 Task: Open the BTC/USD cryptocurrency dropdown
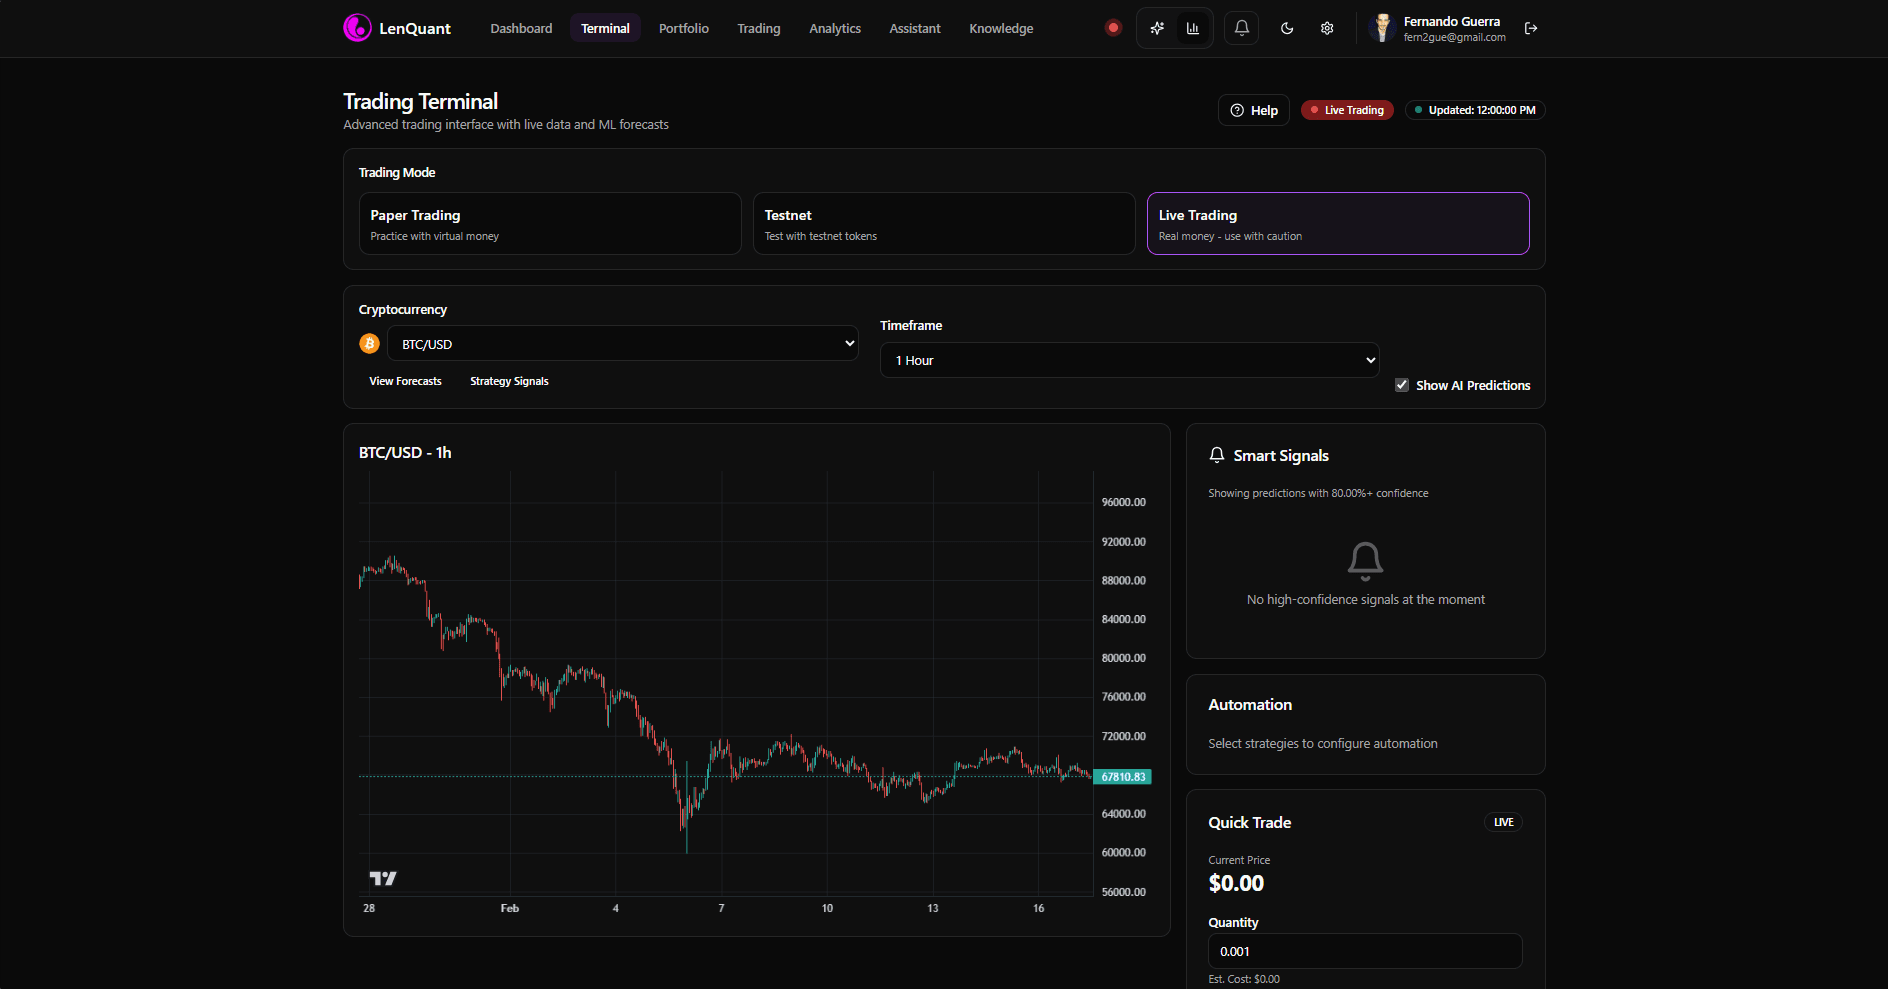(622, 343)
